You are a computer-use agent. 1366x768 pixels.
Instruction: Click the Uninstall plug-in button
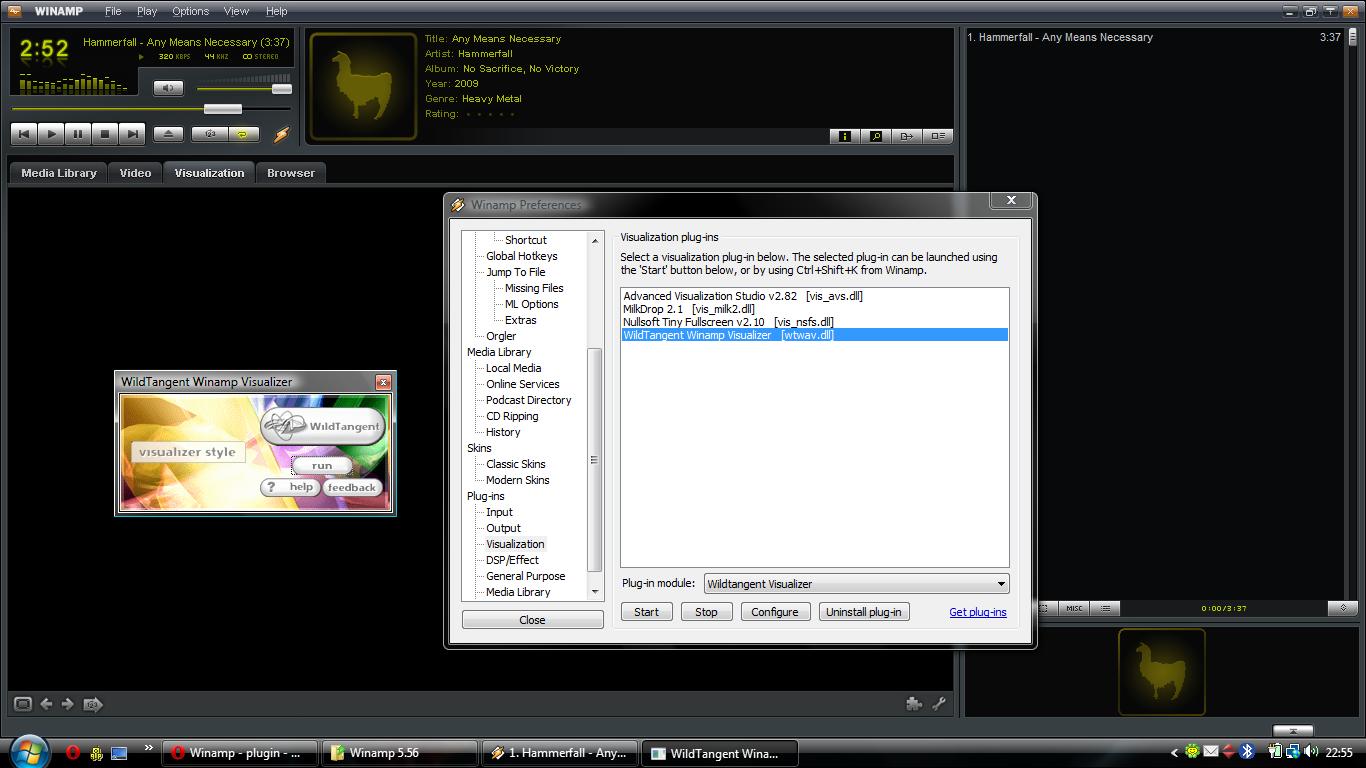(864, 612)
